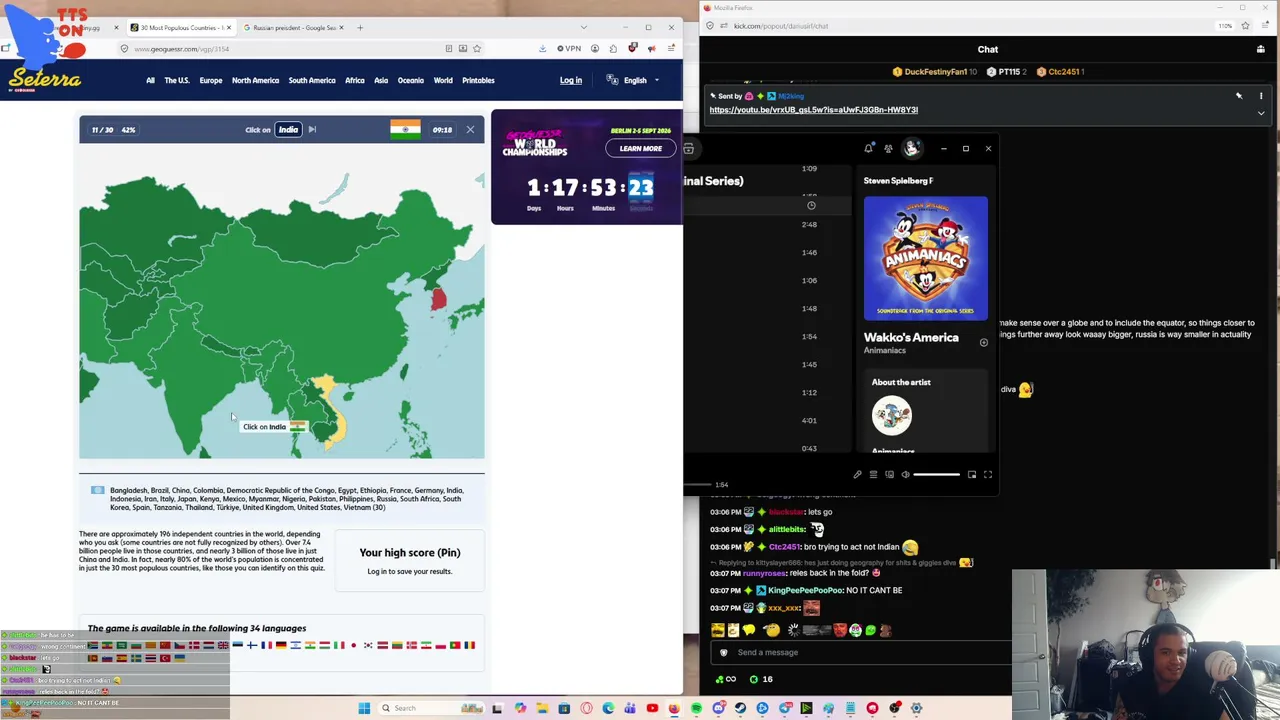Screen dimensions: 1280x720
Task: Add Wakko's America to library via plus icon
Action: (x=984, y=342)
